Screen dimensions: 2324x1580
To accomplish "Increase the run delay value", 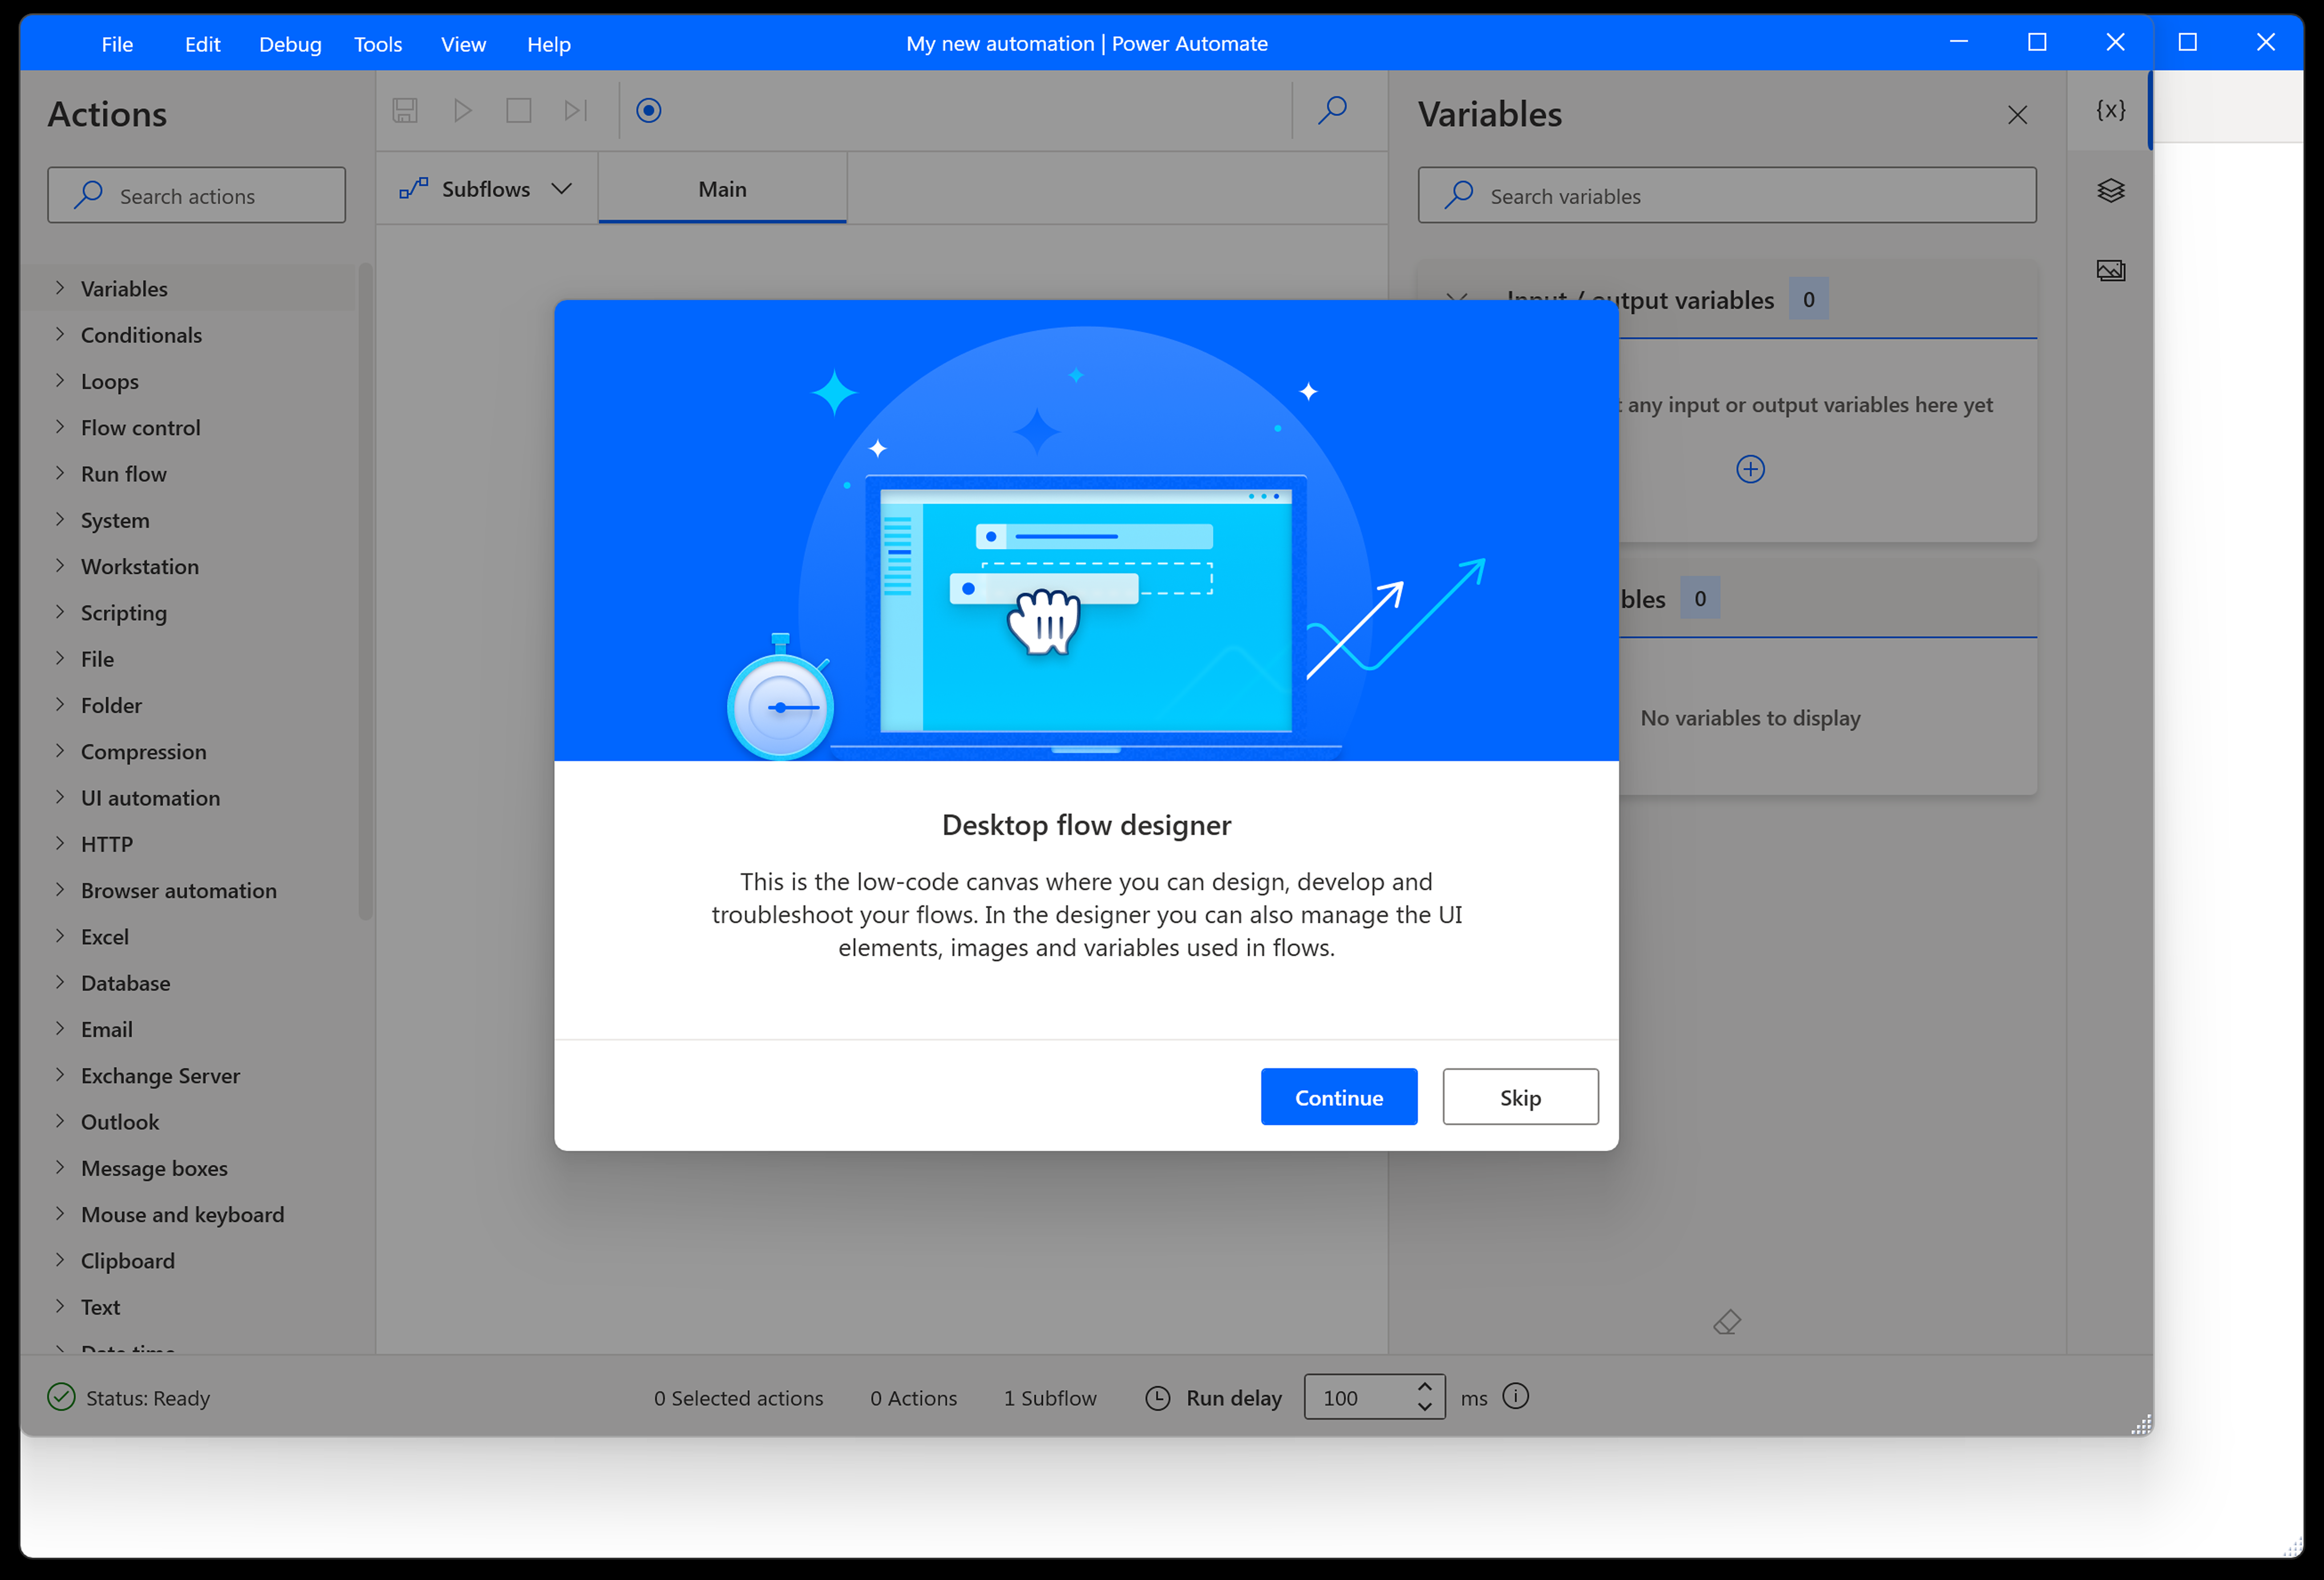I will click(x=1424, y=1387).
